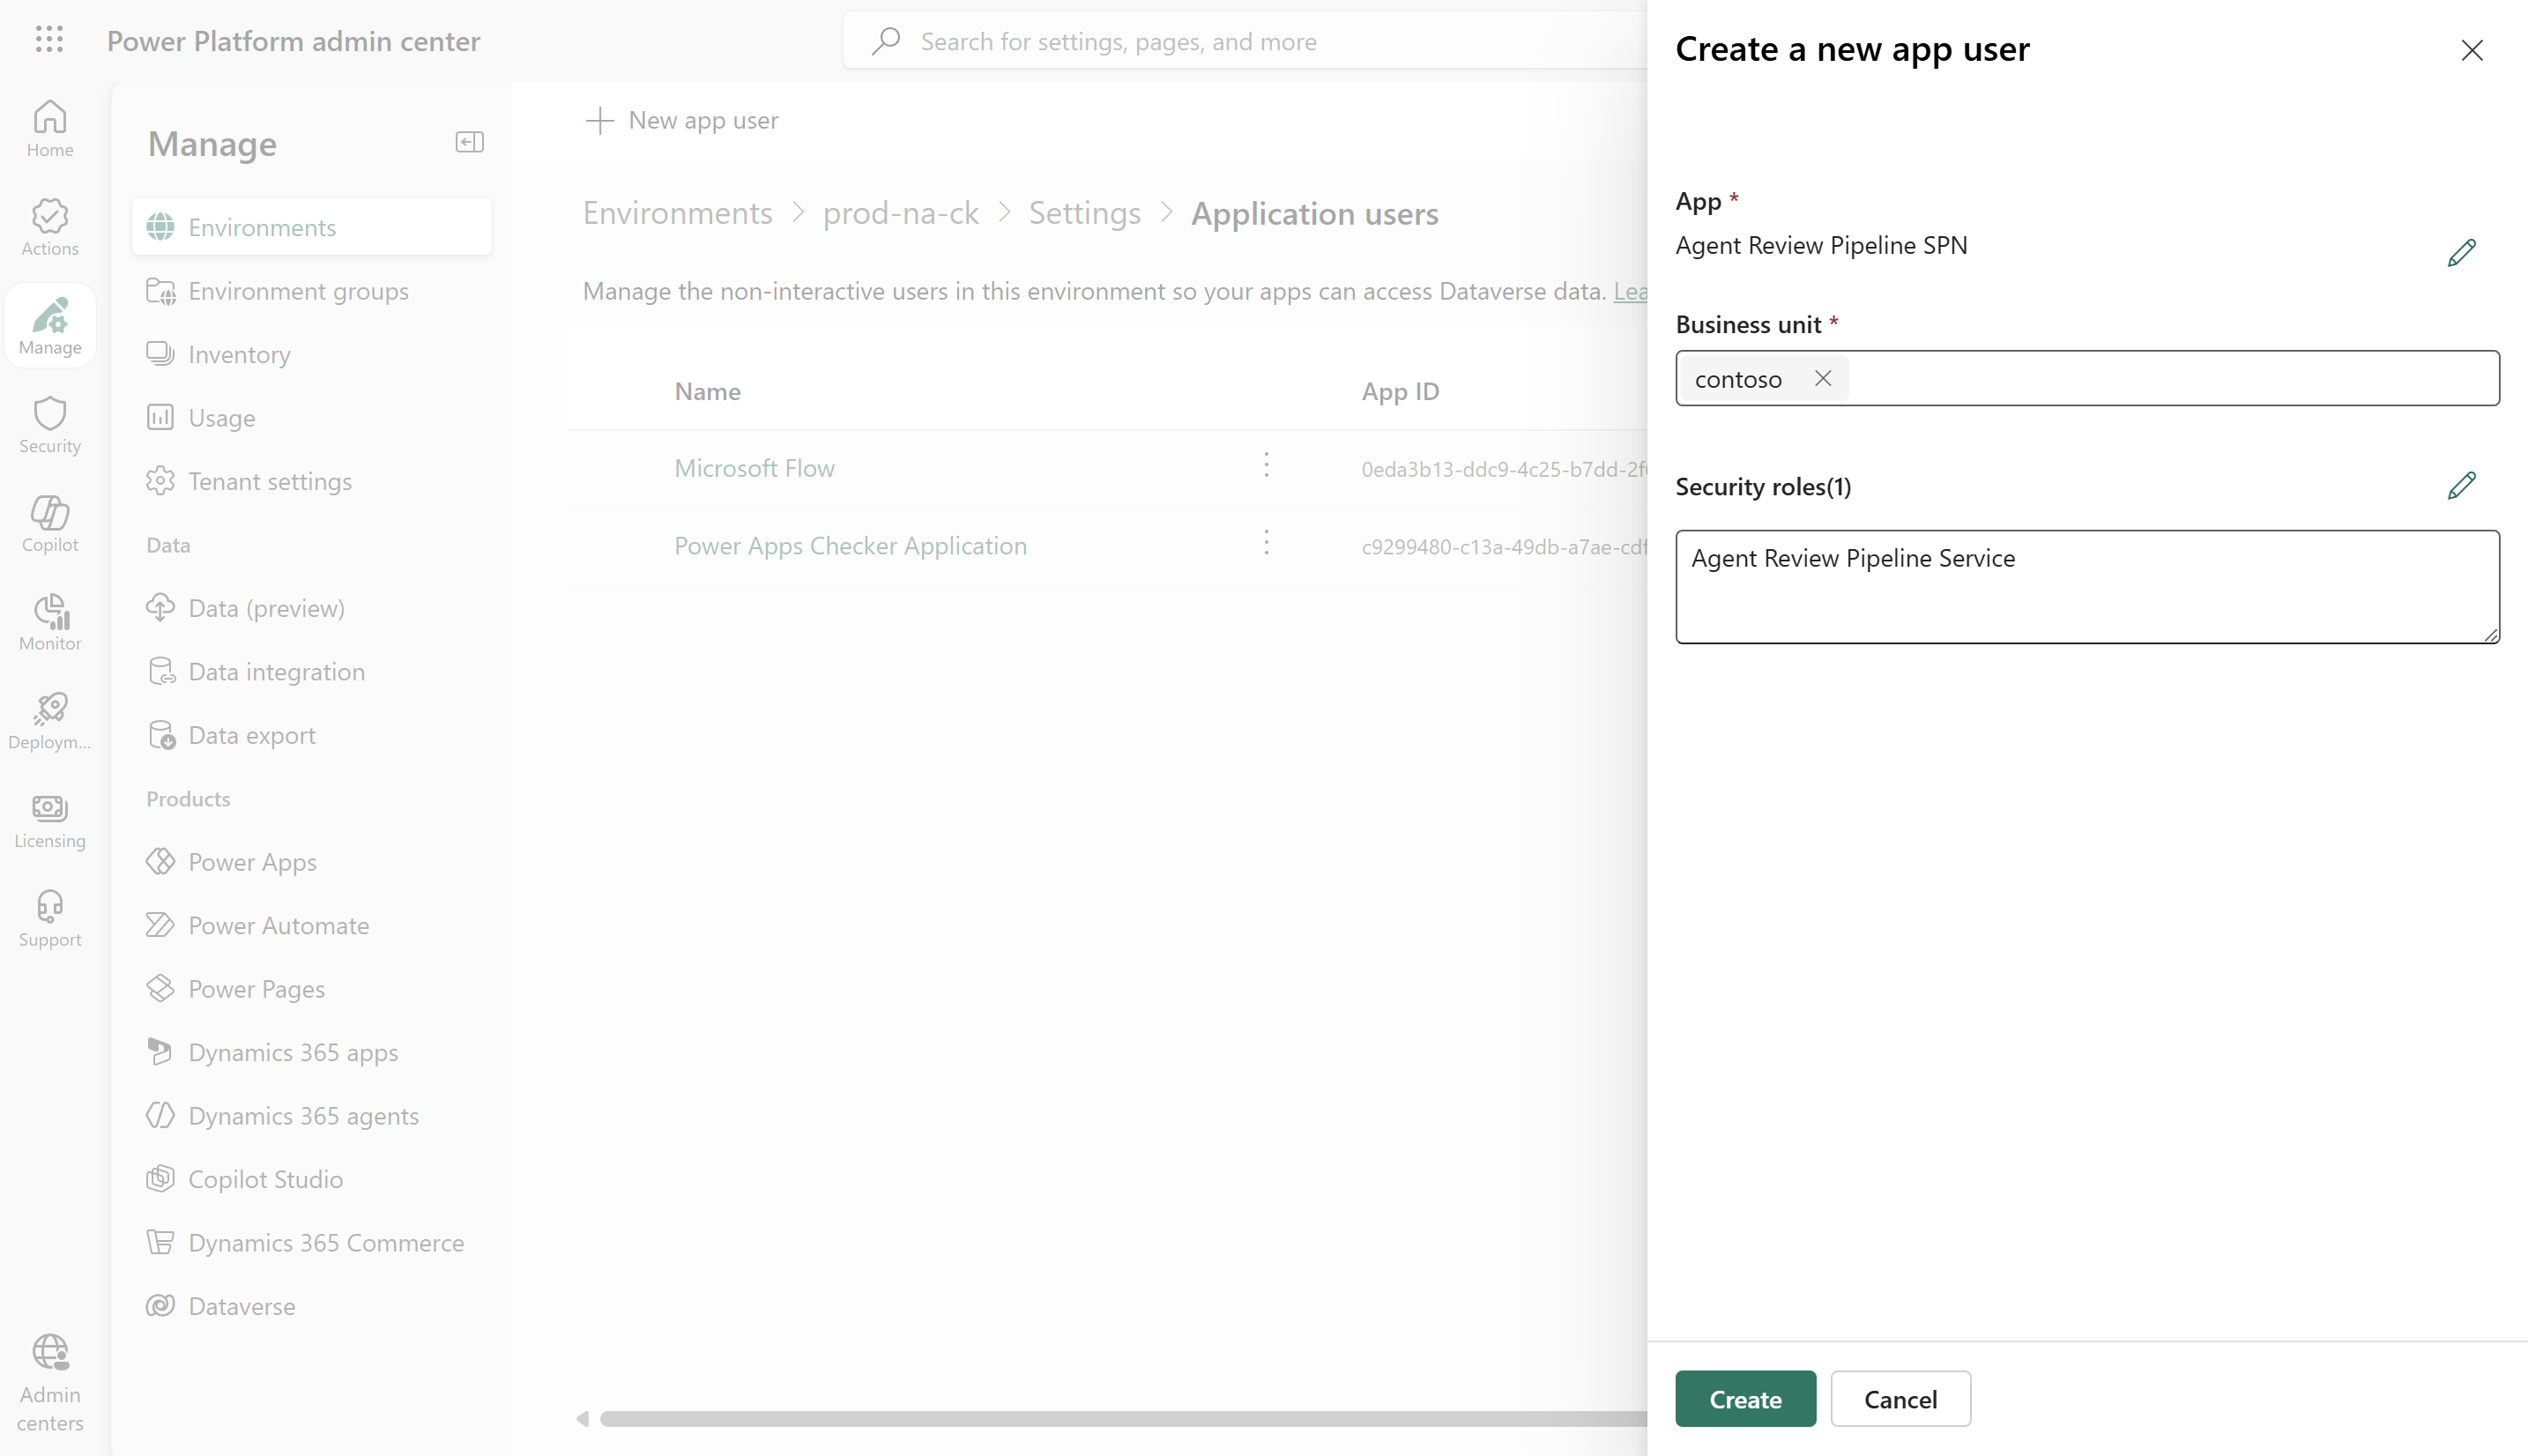Go to prod-na-ck breadcrumb

point(900,213)
